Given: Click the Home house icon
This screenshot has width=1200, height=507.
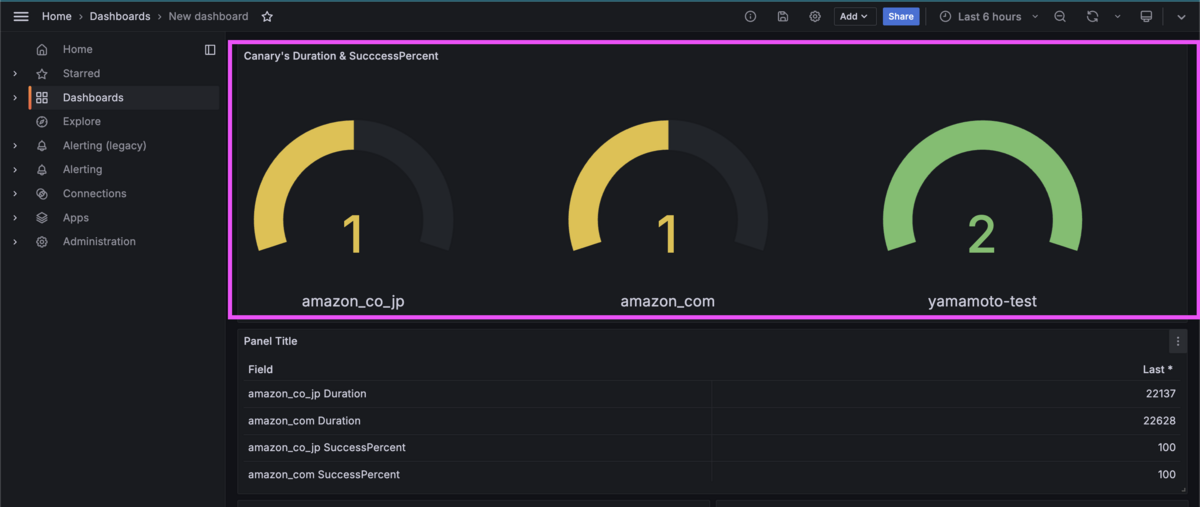Looking at the screenshot, I should 42,49.
